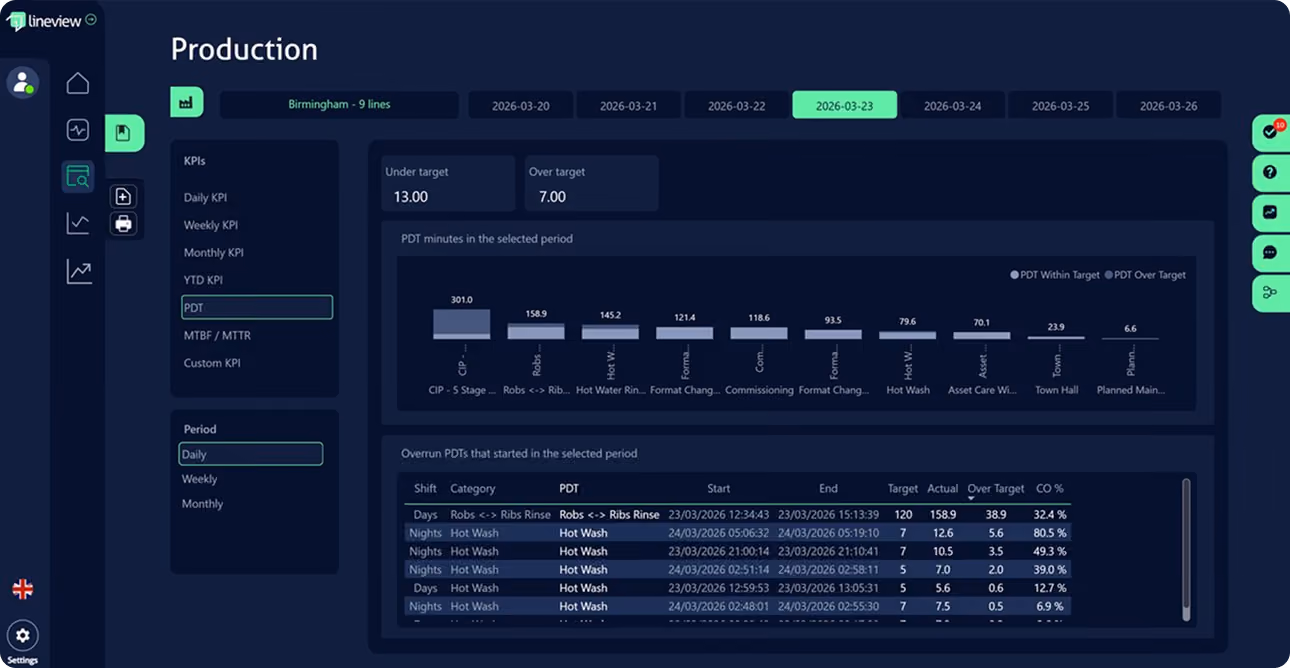Sort table by Start column header

719,489
